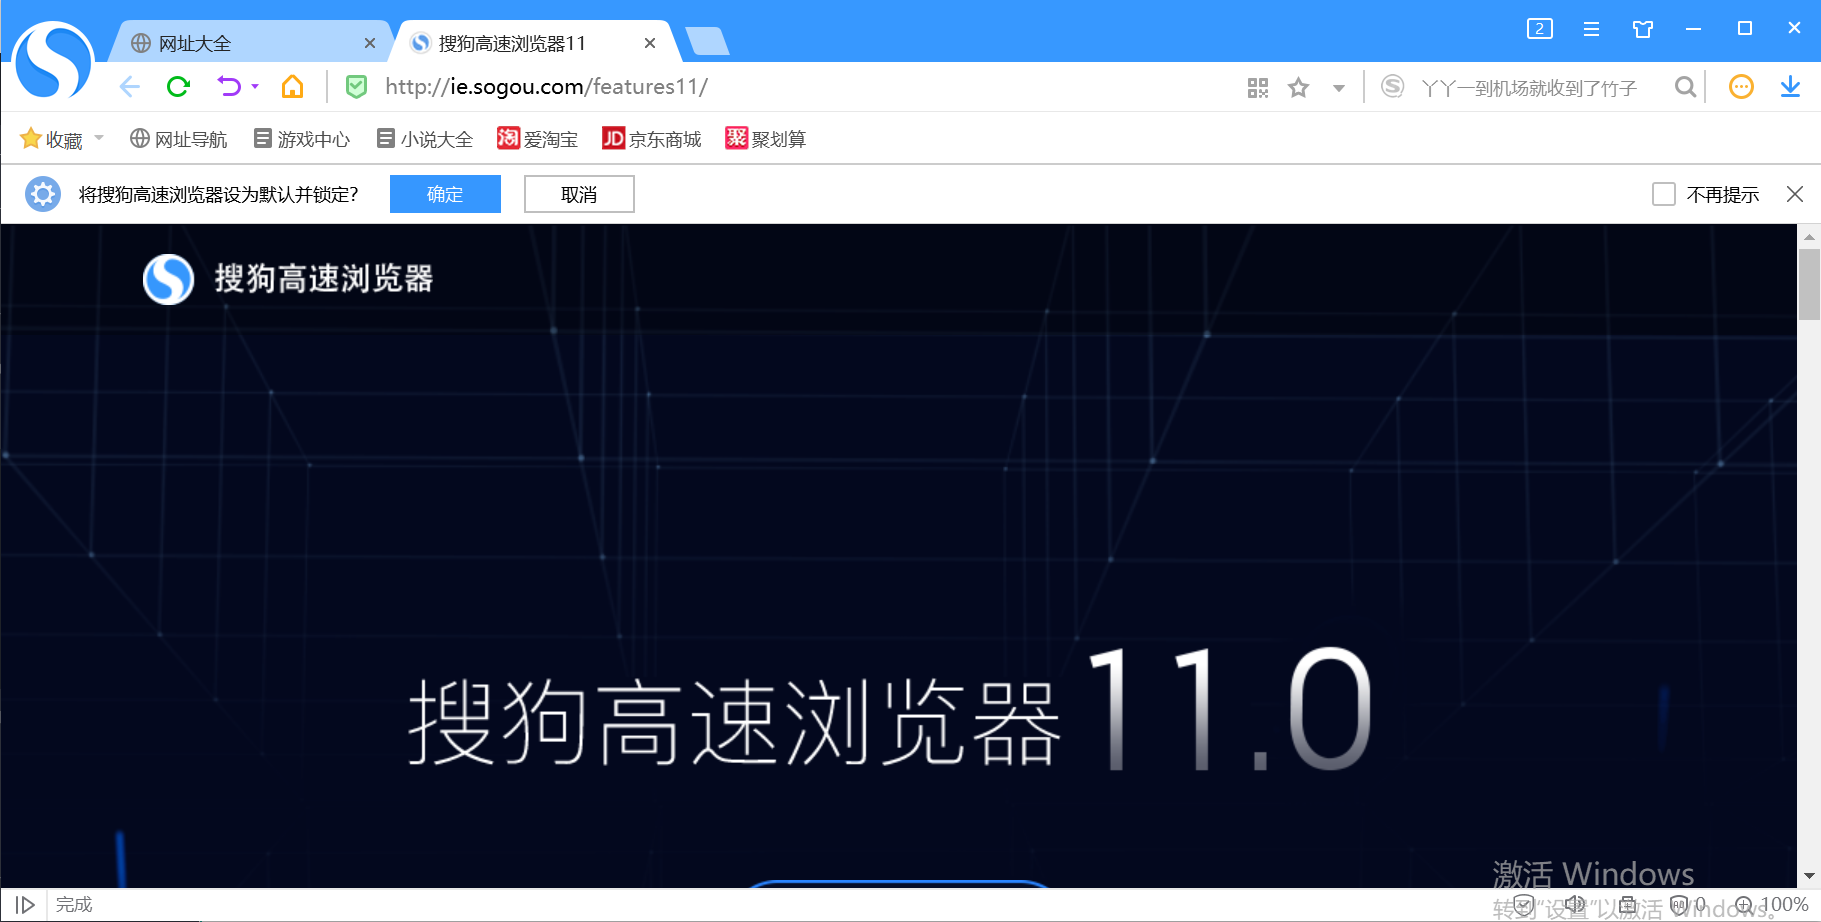The width and height of the screenshot is (1821, 922).
Task: Click the default browser prompt gear icon
Action: pyautogui.click(x=43, y=194)
